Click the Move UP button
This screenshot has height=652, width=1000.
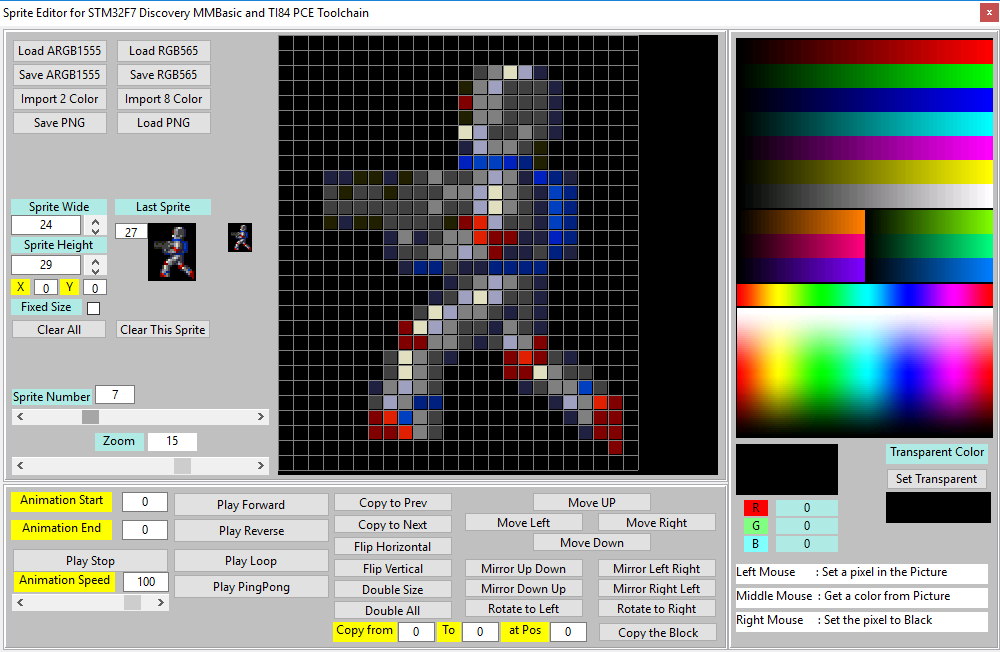[x=592, y=503]
